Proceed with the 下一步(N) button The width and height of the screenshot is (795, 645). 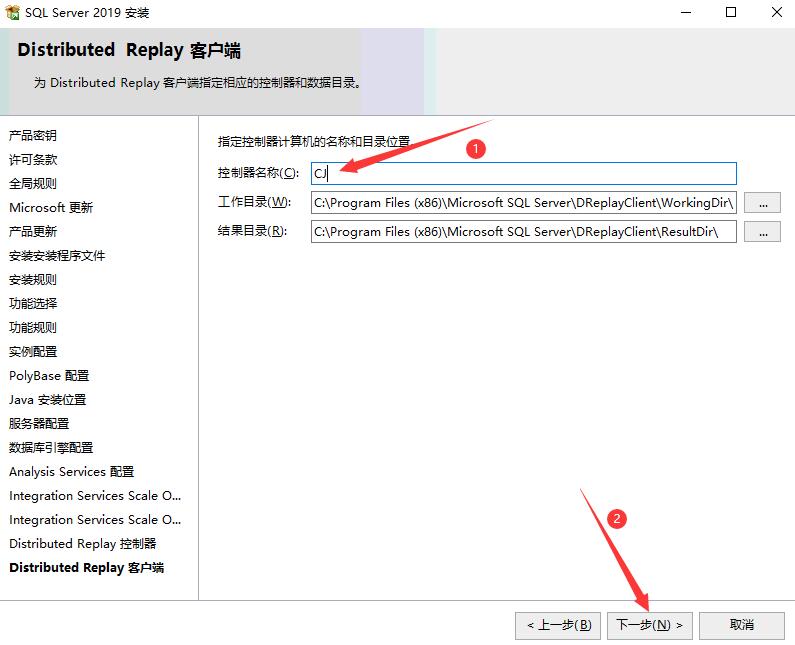pyautogui.click(x=649, y=625)
